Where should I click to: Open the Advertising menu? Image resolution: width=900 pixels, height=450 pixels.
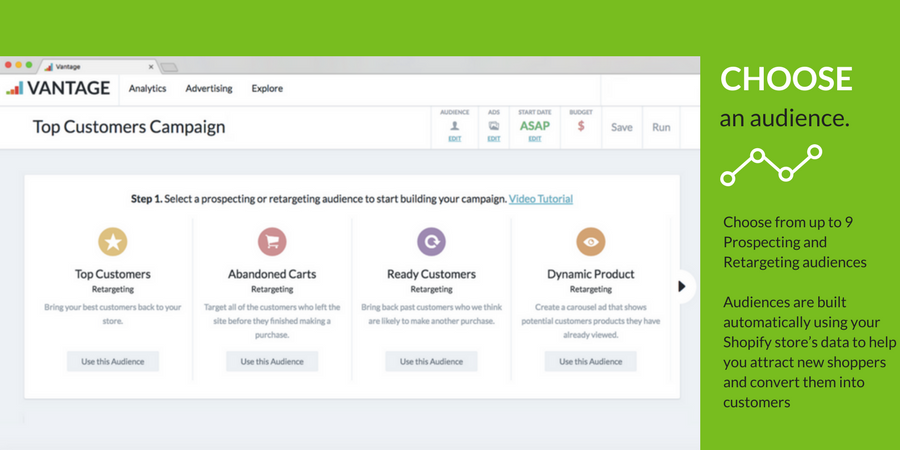tap(209, 88)
